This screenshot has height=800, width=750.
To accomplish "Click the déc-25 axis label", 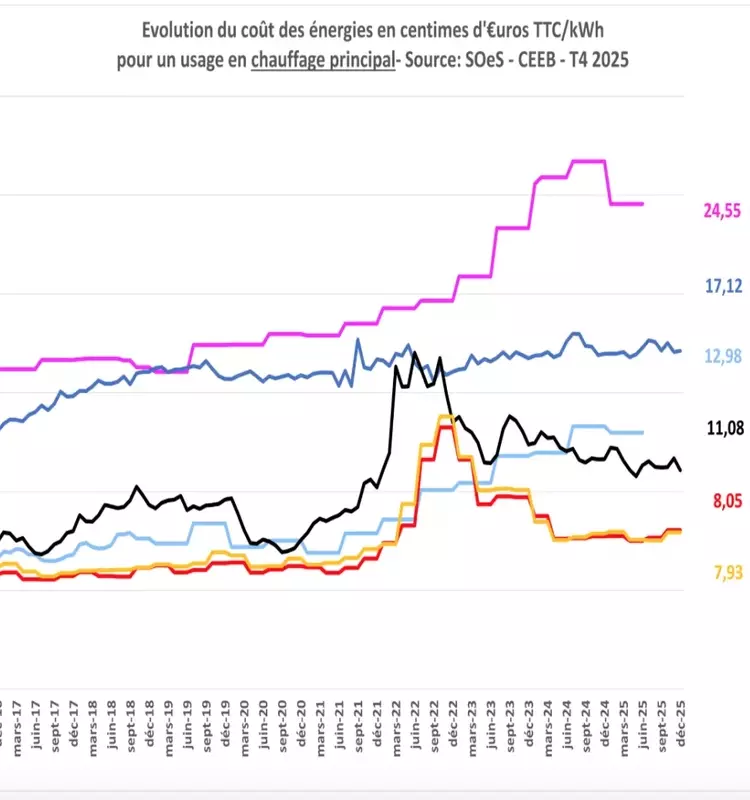I will click(x=681, y=719).
